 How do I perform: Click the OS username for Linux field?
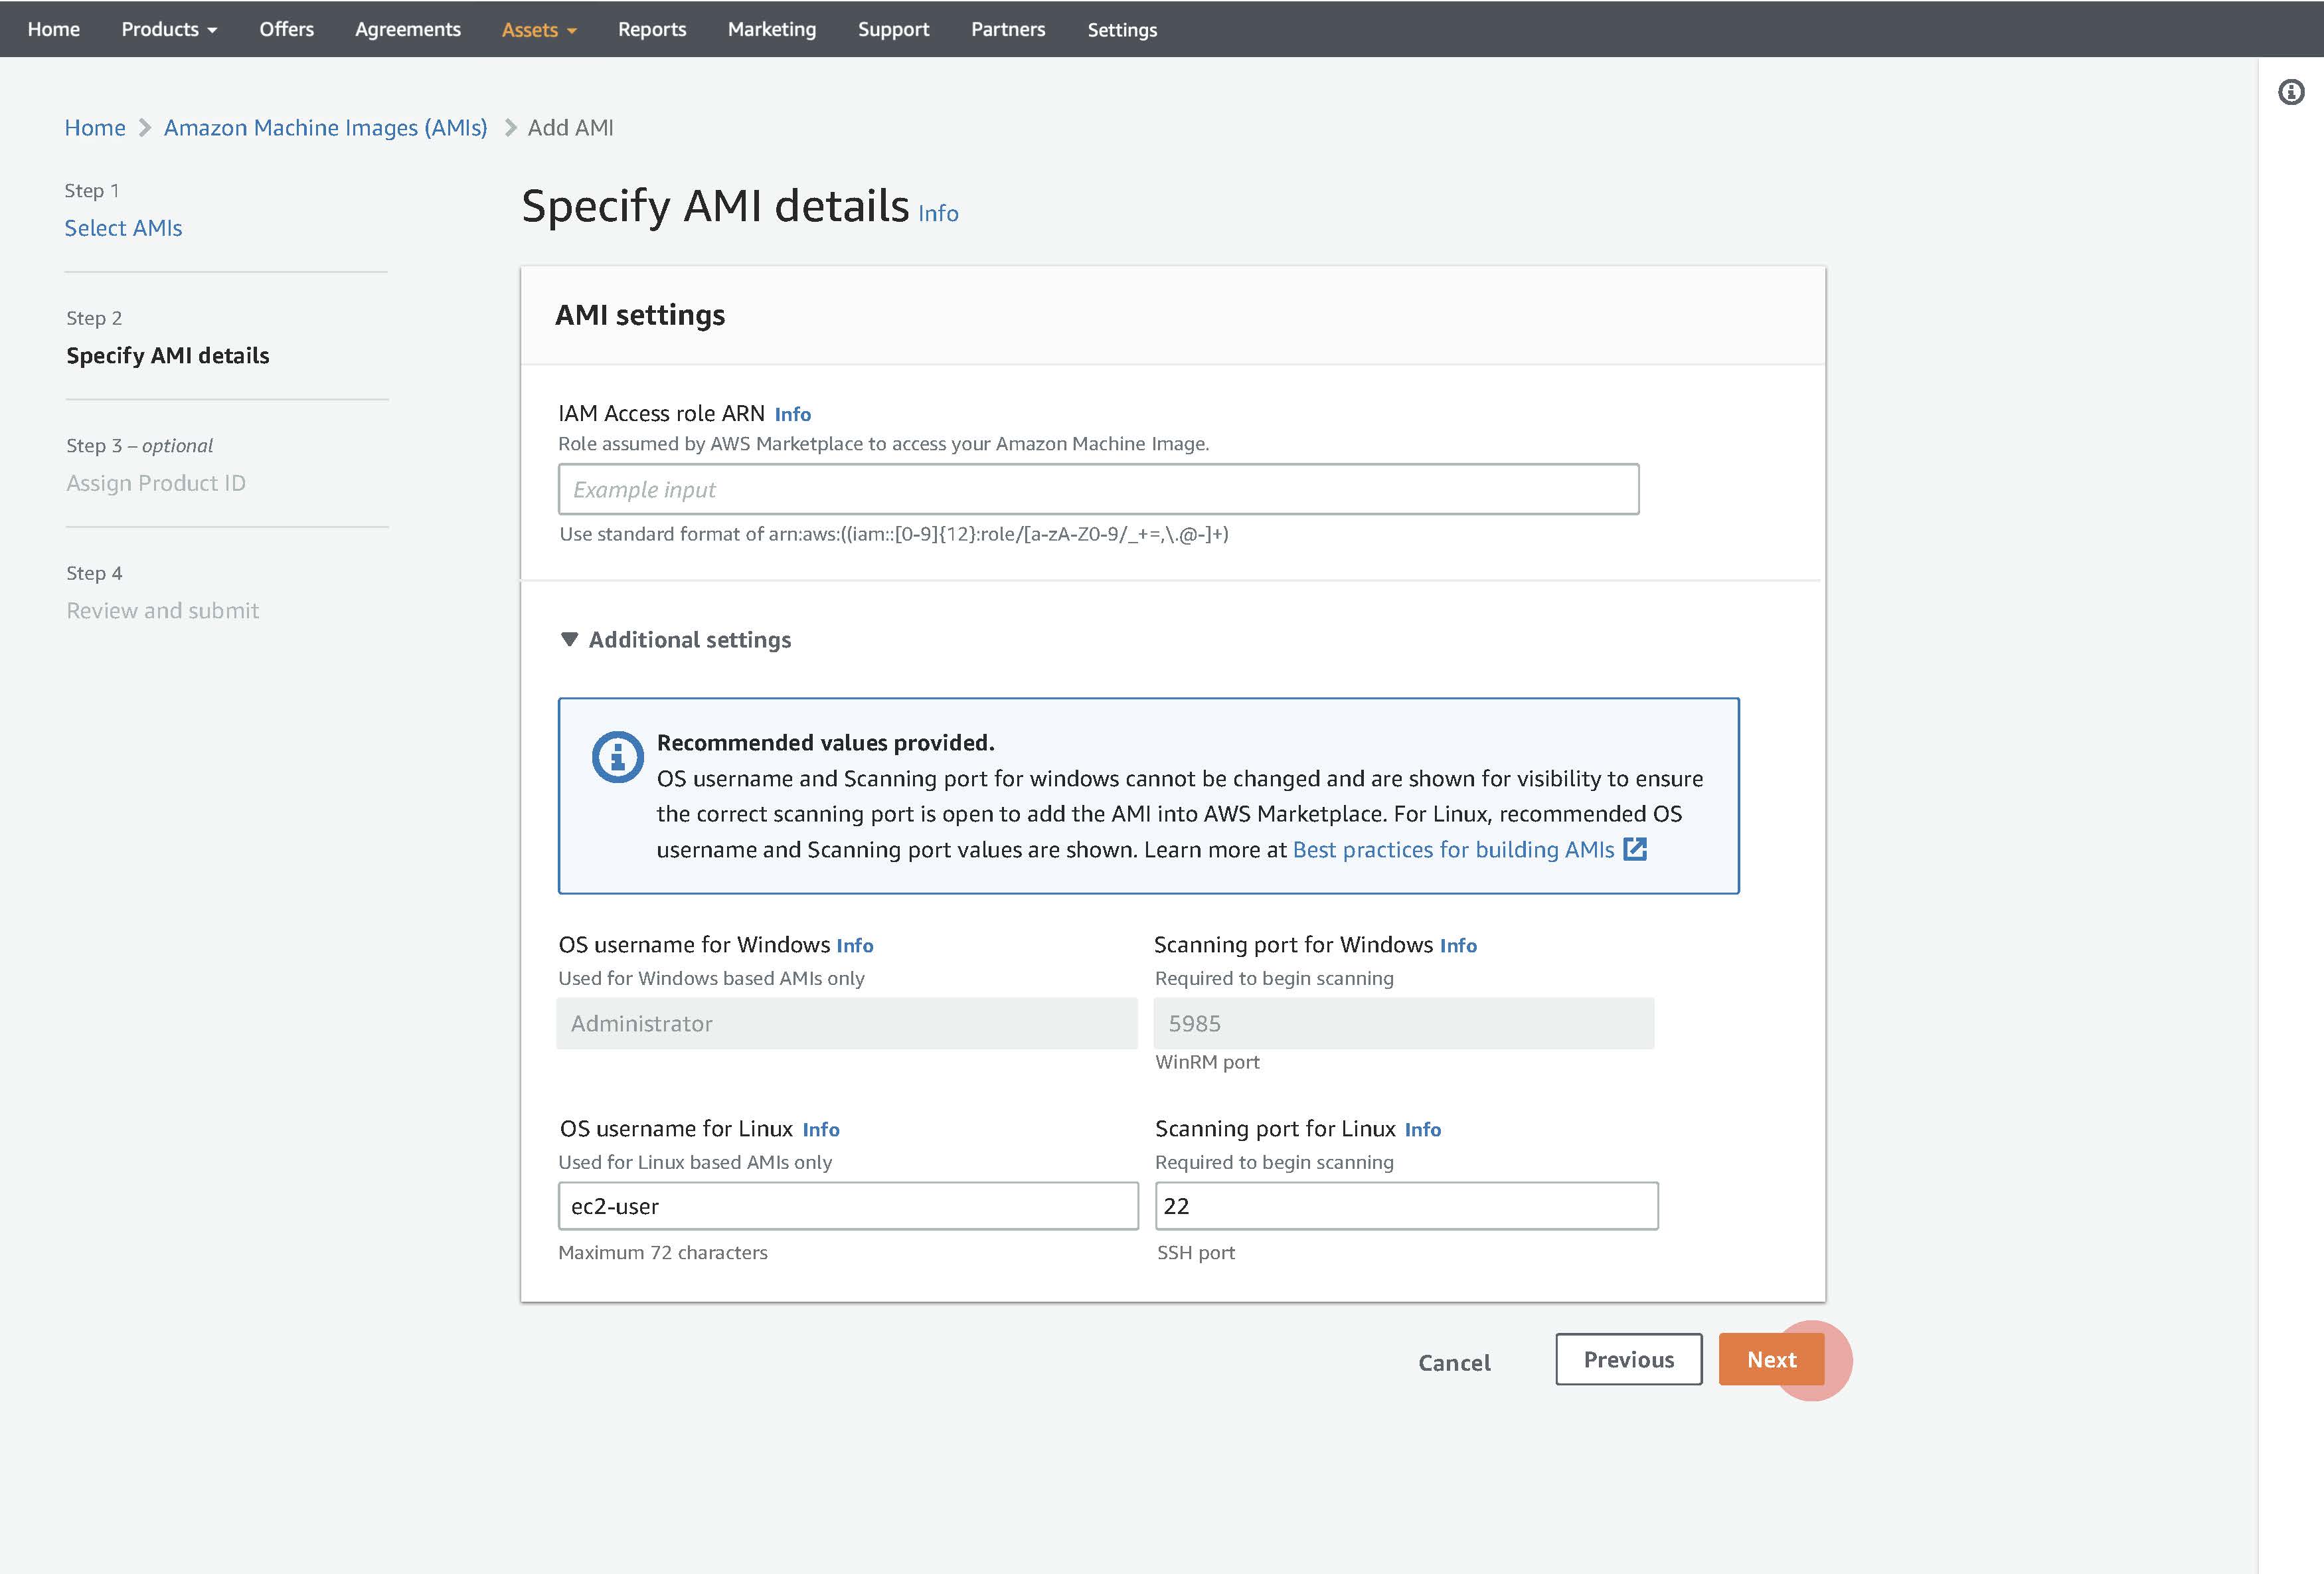tap(847, 1206)
